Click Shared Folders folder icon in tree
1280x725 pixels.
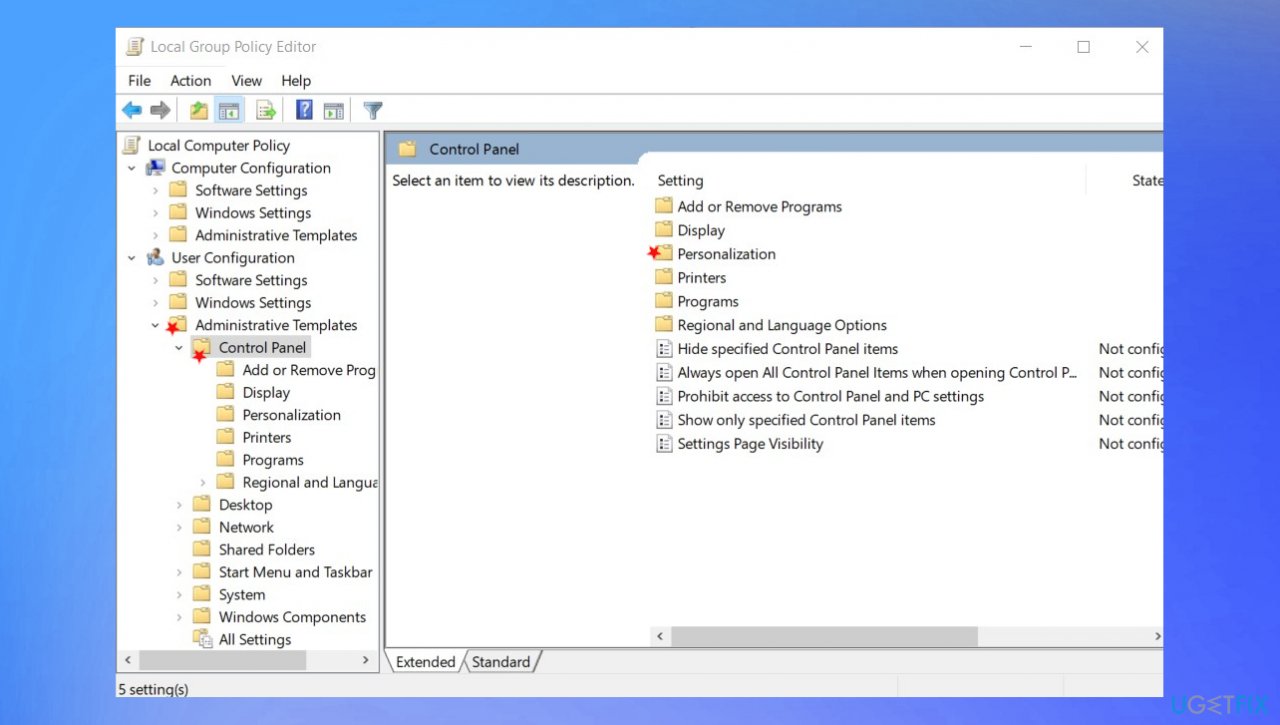[202, 549]
